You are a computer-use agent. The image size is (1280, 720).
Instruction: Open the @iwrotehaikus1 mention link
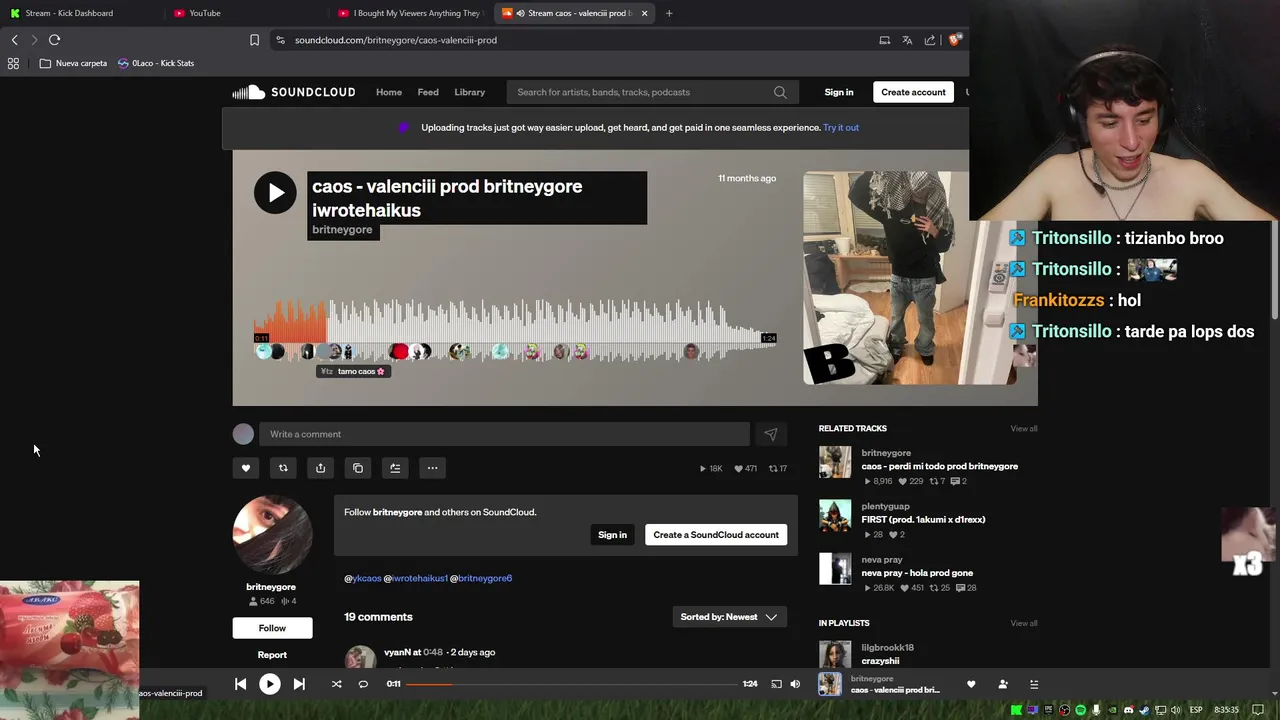(416, 578)
